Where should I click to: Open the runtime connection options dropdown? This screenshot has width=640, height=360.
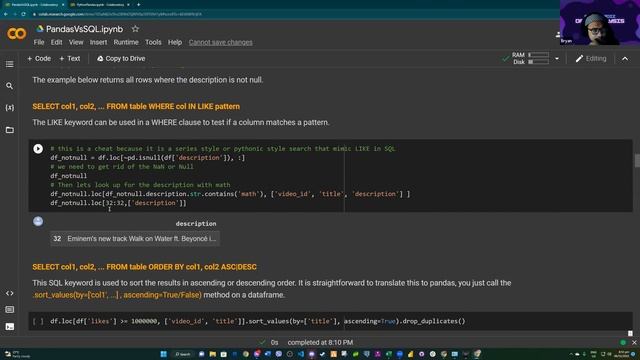coord(557,59)
